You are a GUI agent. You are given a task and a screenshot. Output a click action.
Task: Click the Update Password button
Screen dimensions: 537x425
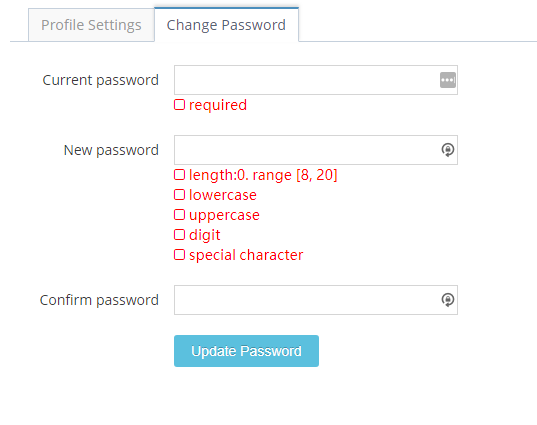[246, 351]
